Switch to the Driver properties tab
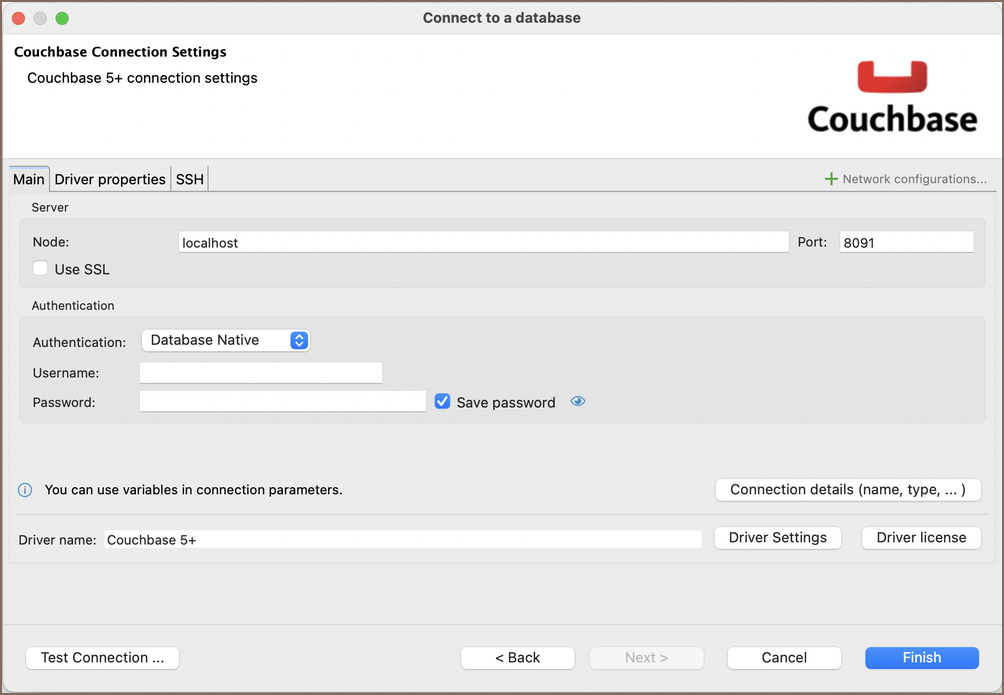1004x695 pixels. pos(110,179)
